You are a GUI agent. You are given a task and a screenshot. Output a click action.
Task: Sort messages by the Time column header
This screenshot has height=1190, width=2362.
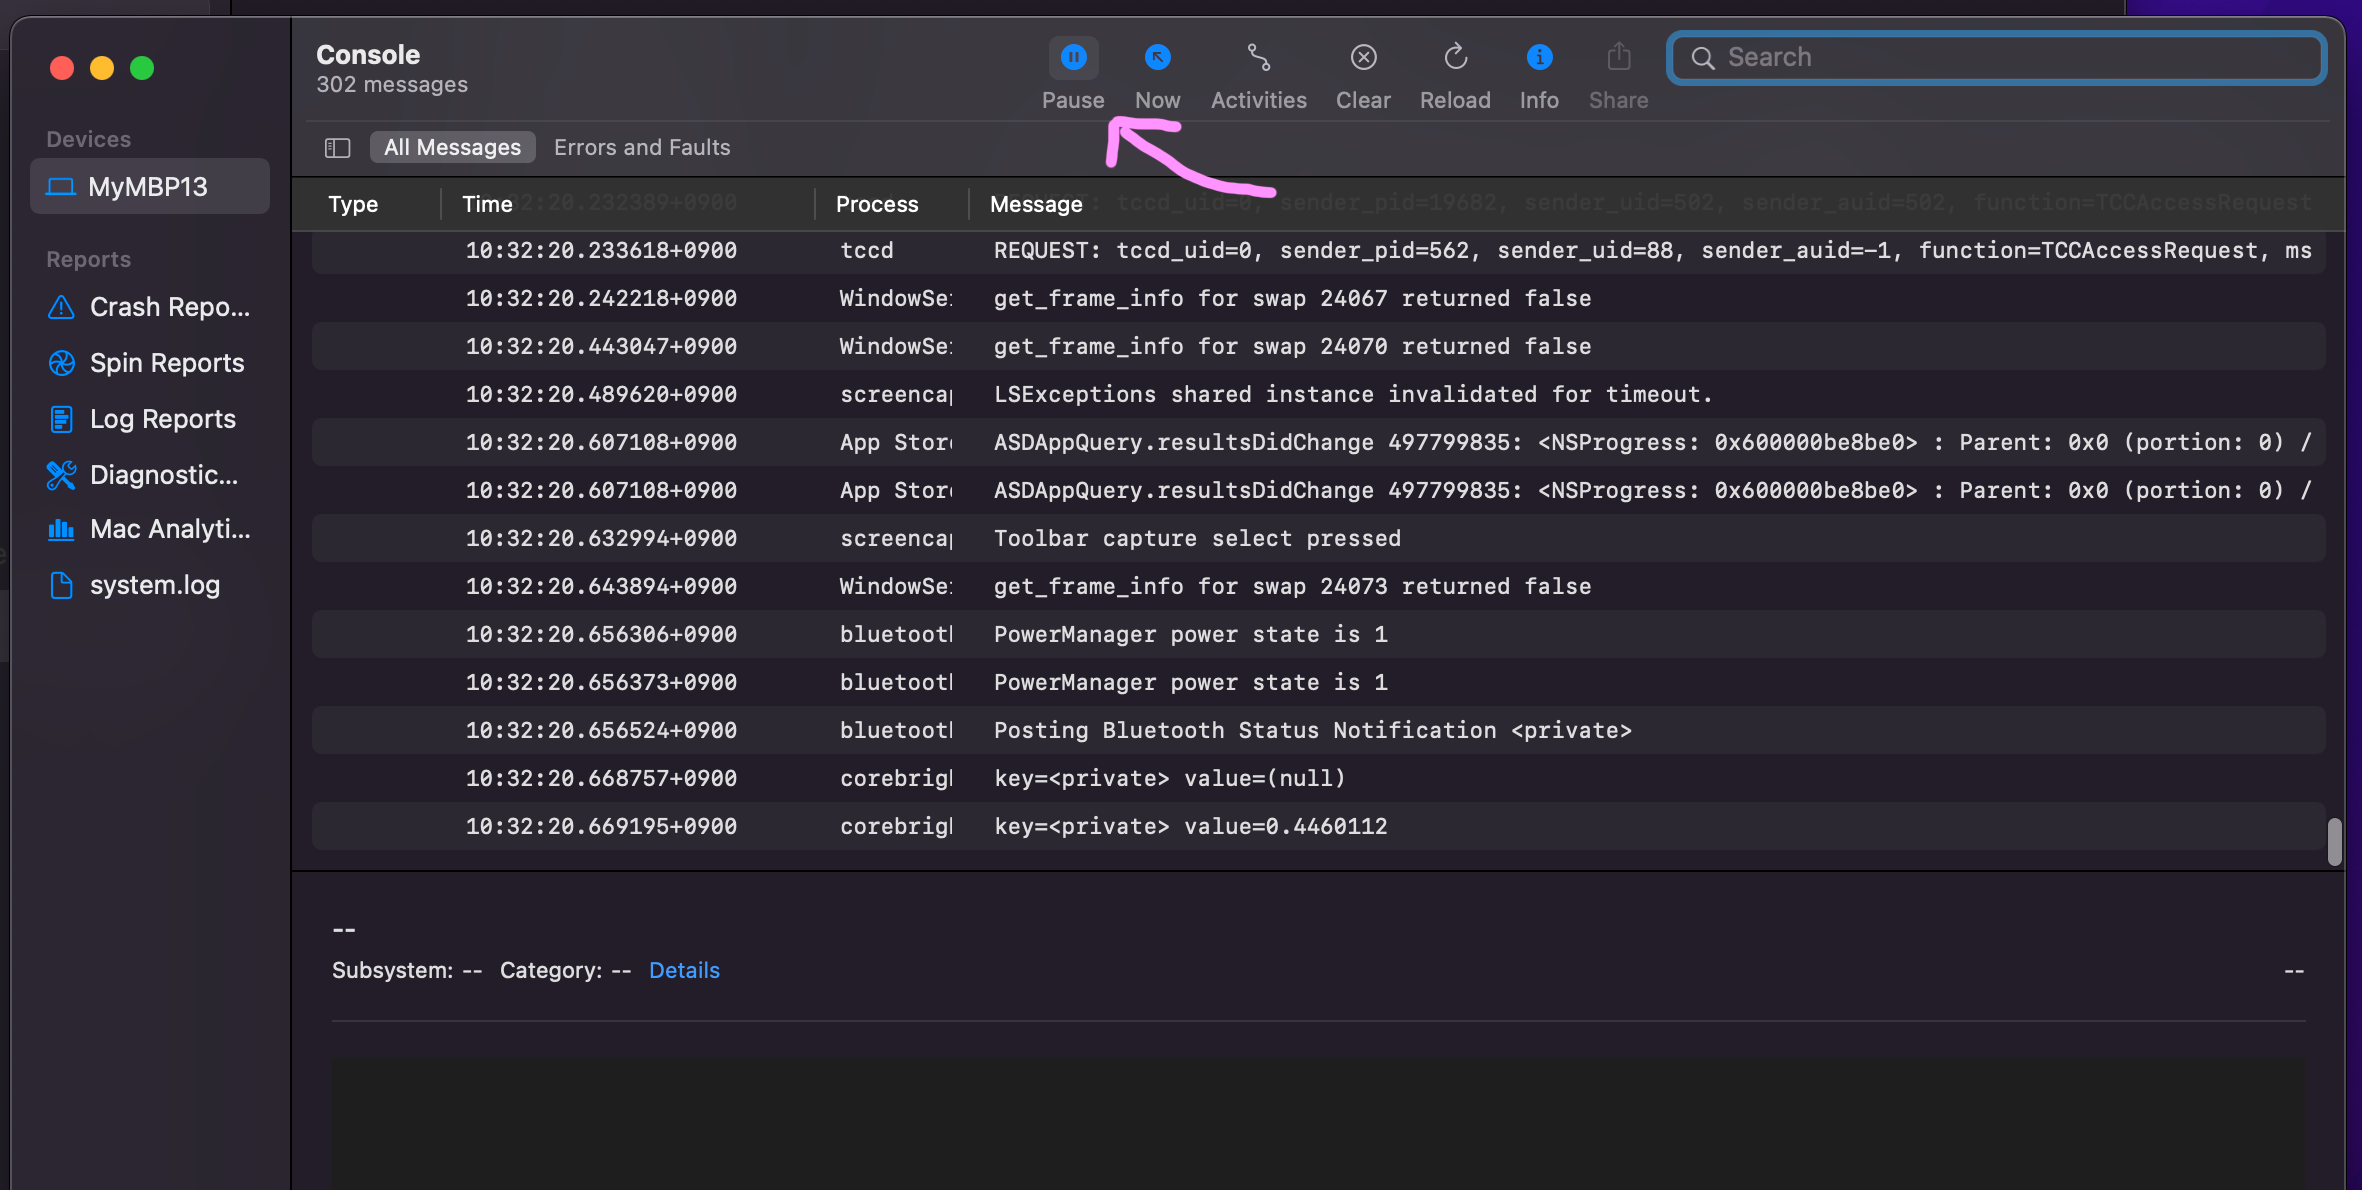[488, 204]
